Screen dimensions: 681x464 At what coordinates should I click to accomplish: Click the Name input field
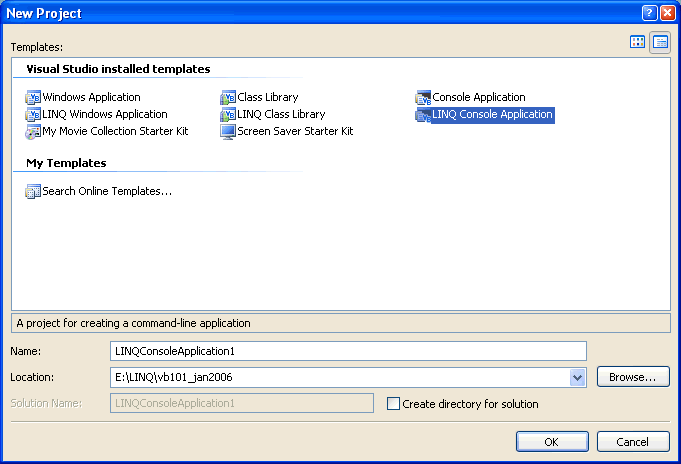click(x=348, y=351)
